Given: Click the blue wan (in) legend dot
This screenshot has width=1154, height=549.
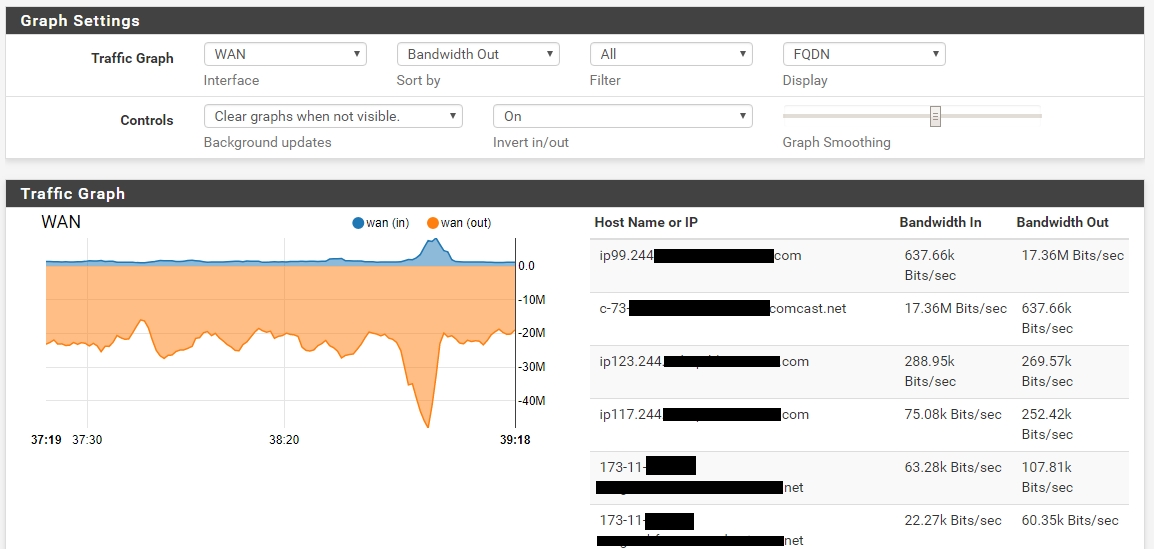Looking at the screenshot, I should click(359, 223).
